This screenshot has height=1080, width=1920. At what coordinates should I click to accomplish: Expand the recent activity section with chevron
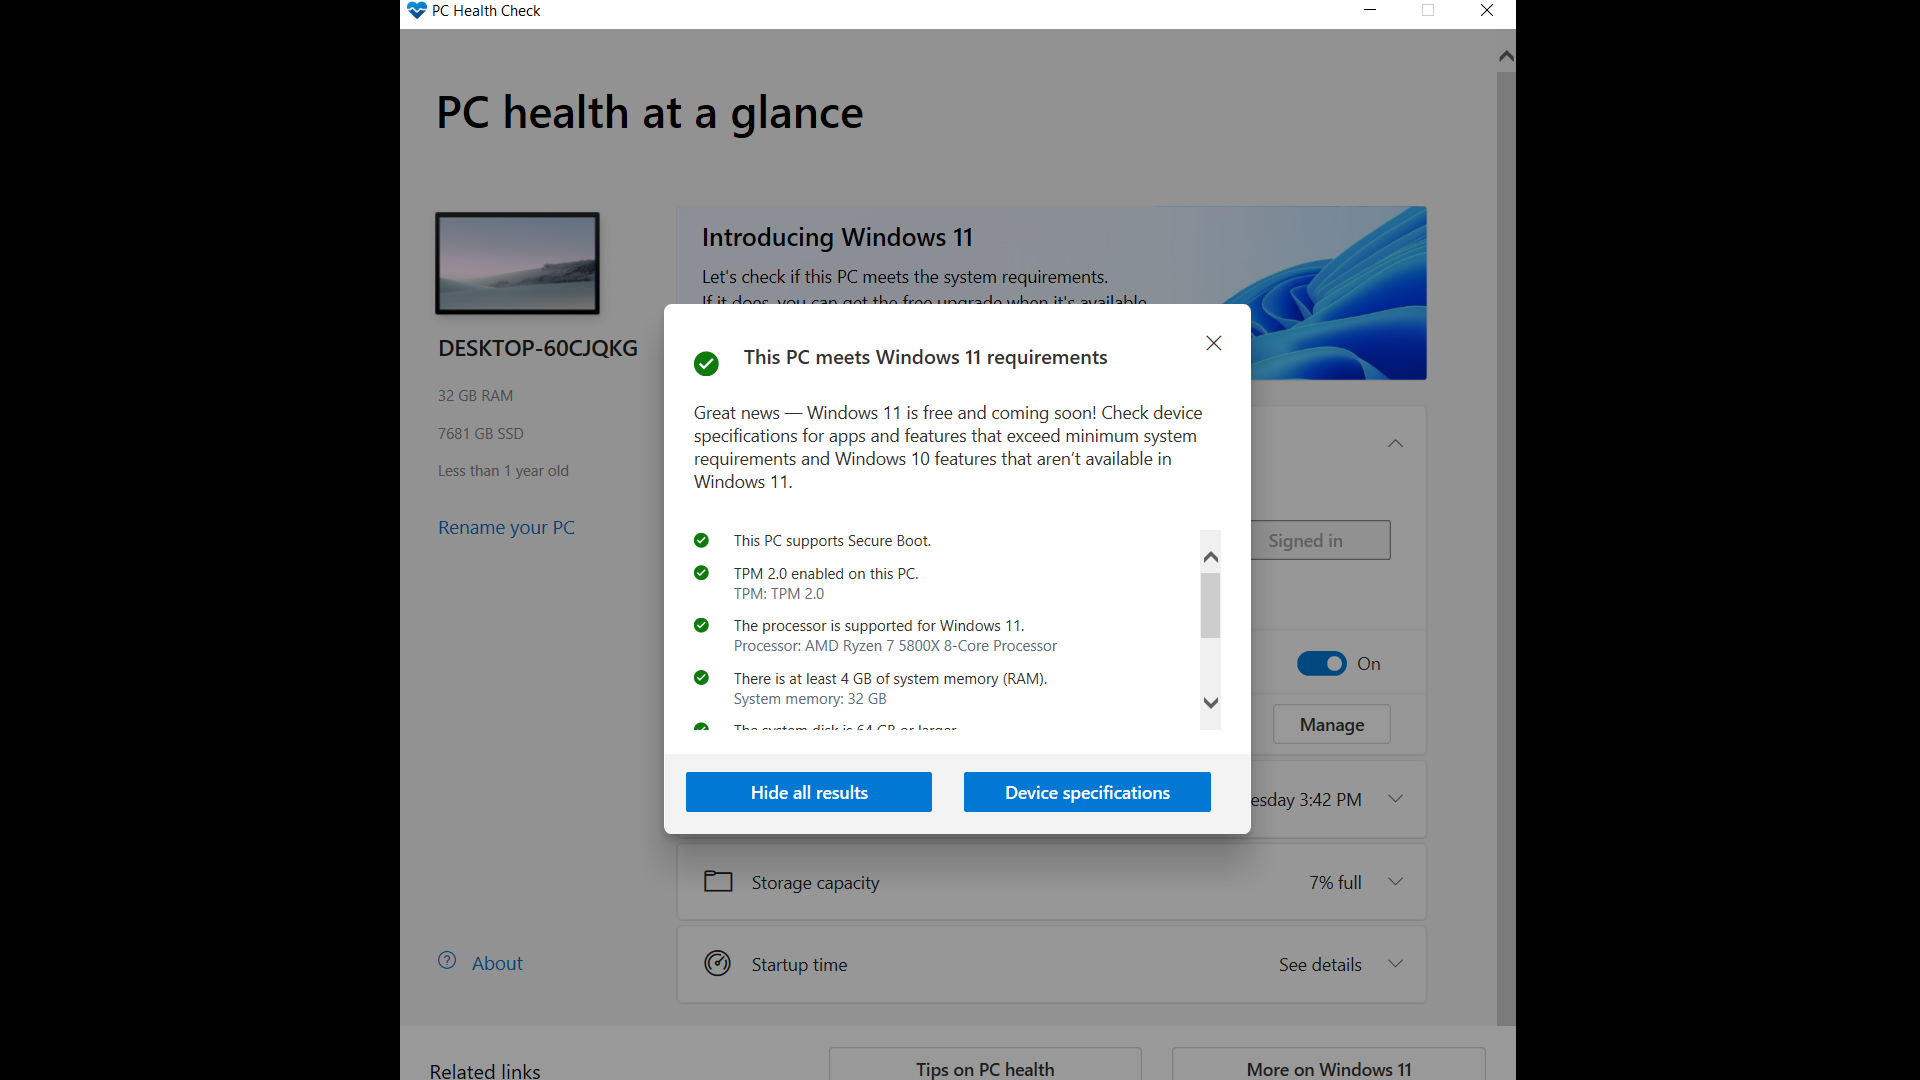click(1395, 799)
